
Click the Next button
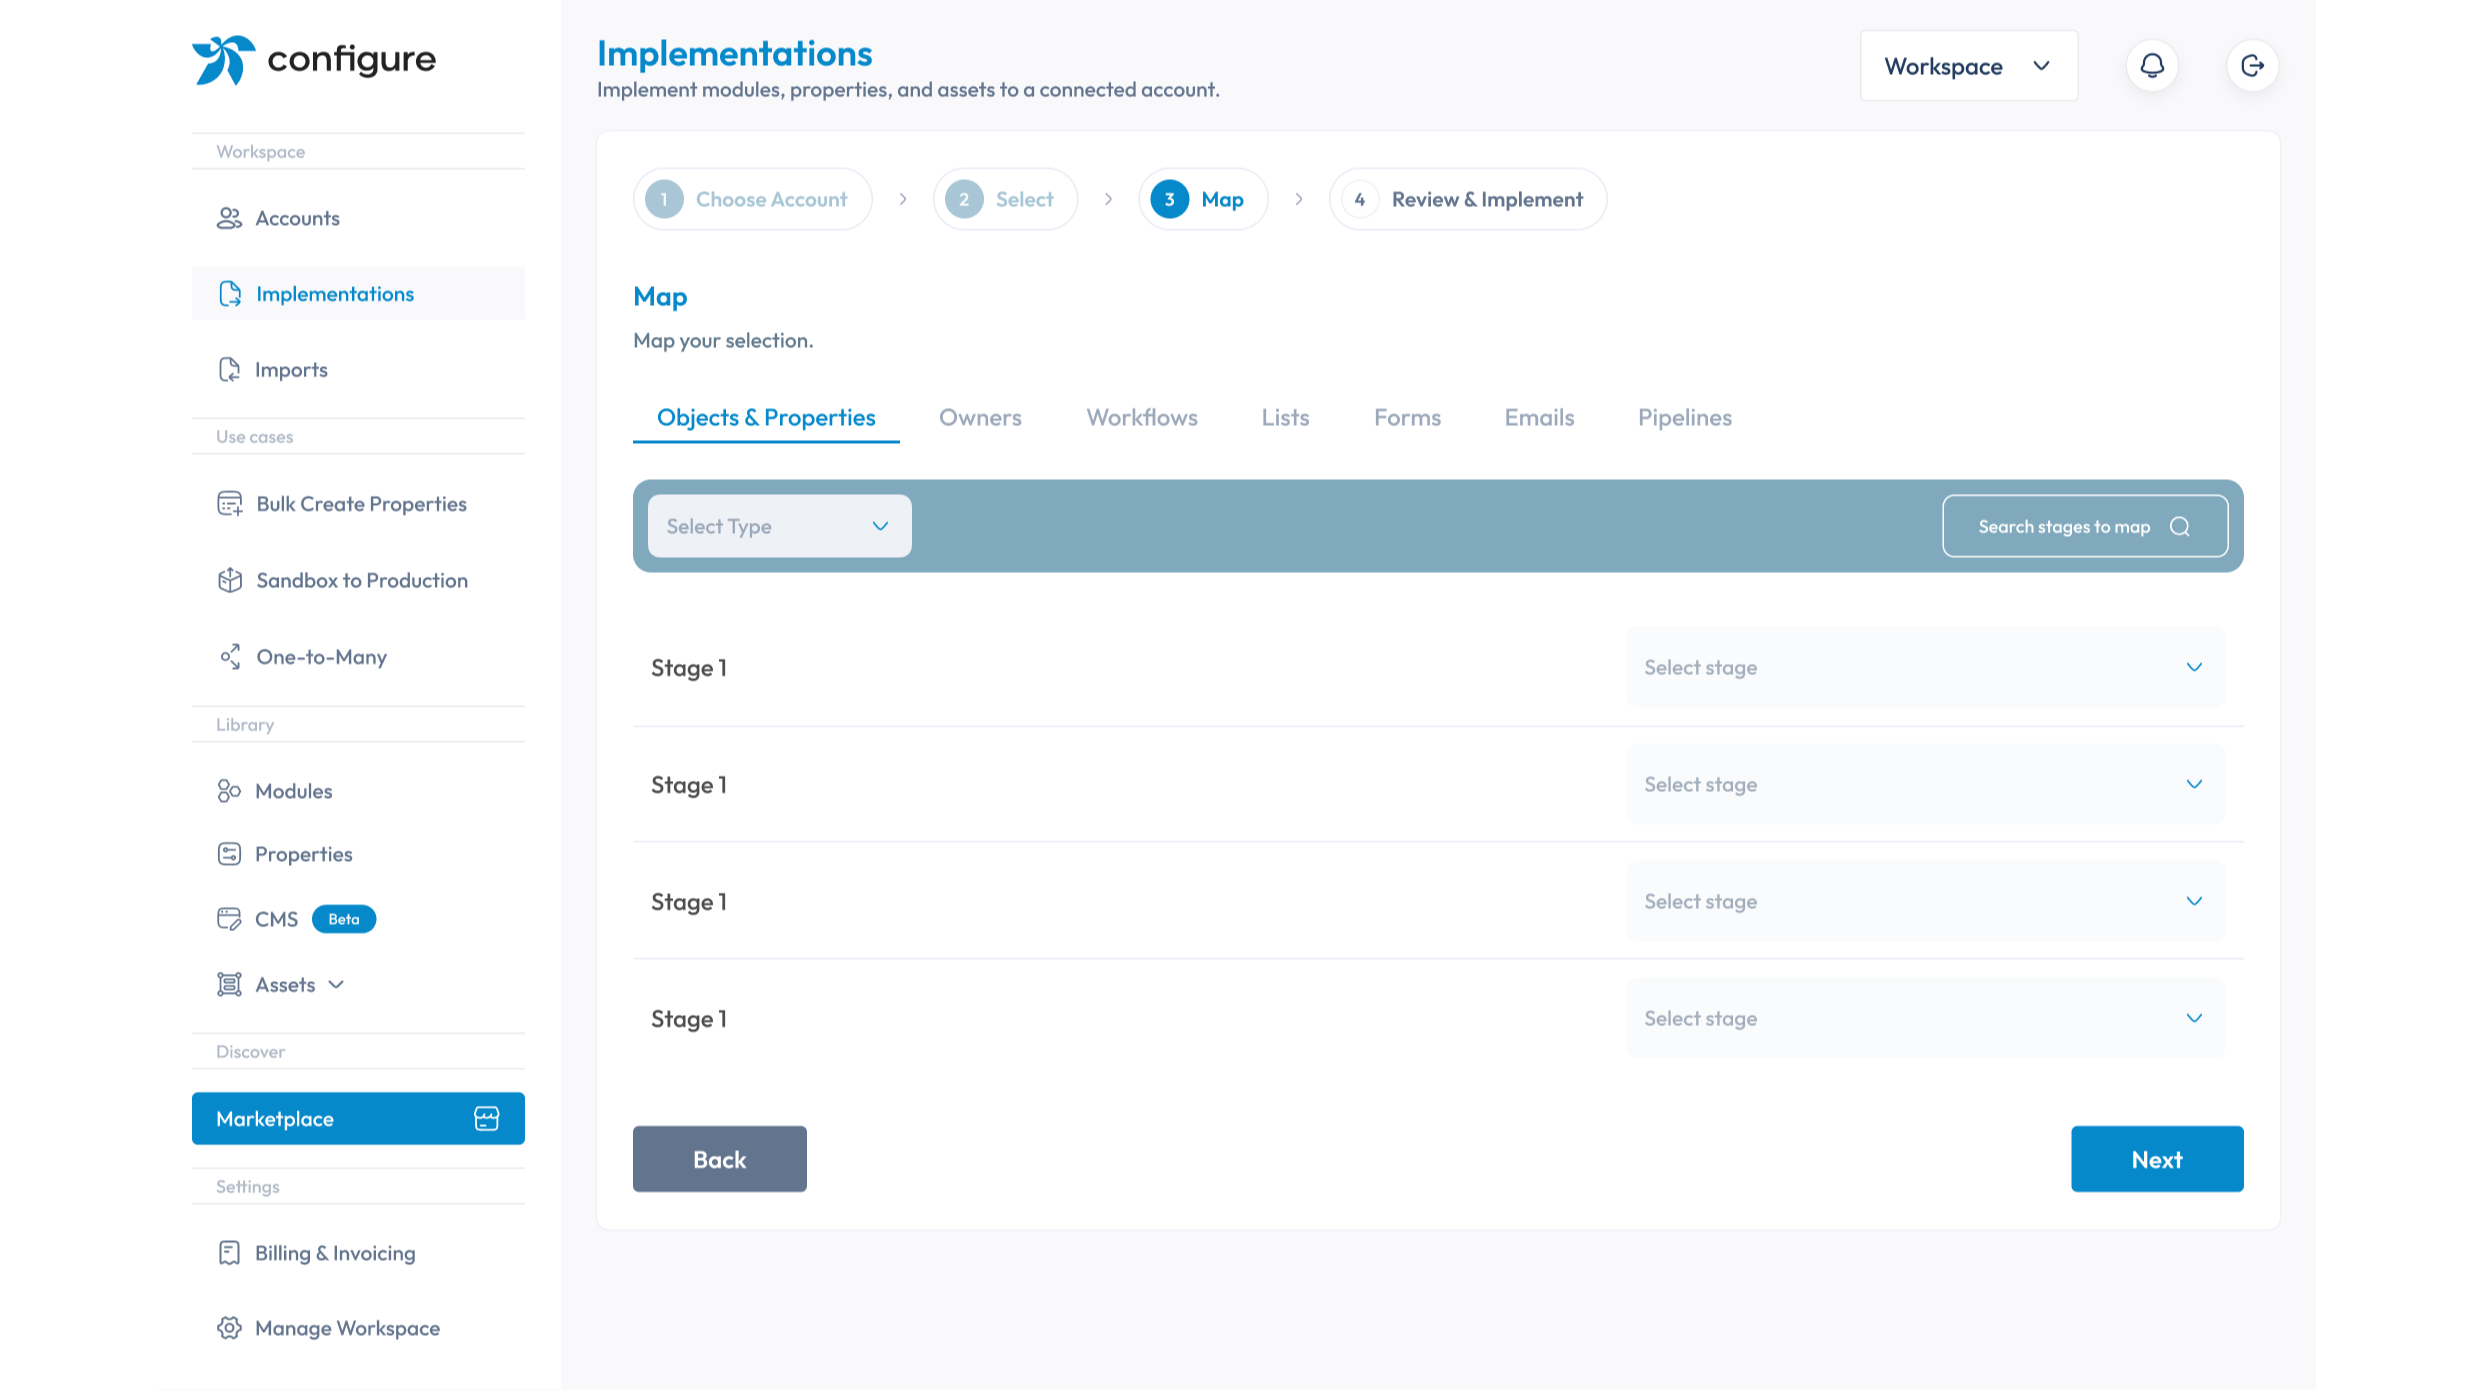pyautogui.click(x=2156, y=1159)
